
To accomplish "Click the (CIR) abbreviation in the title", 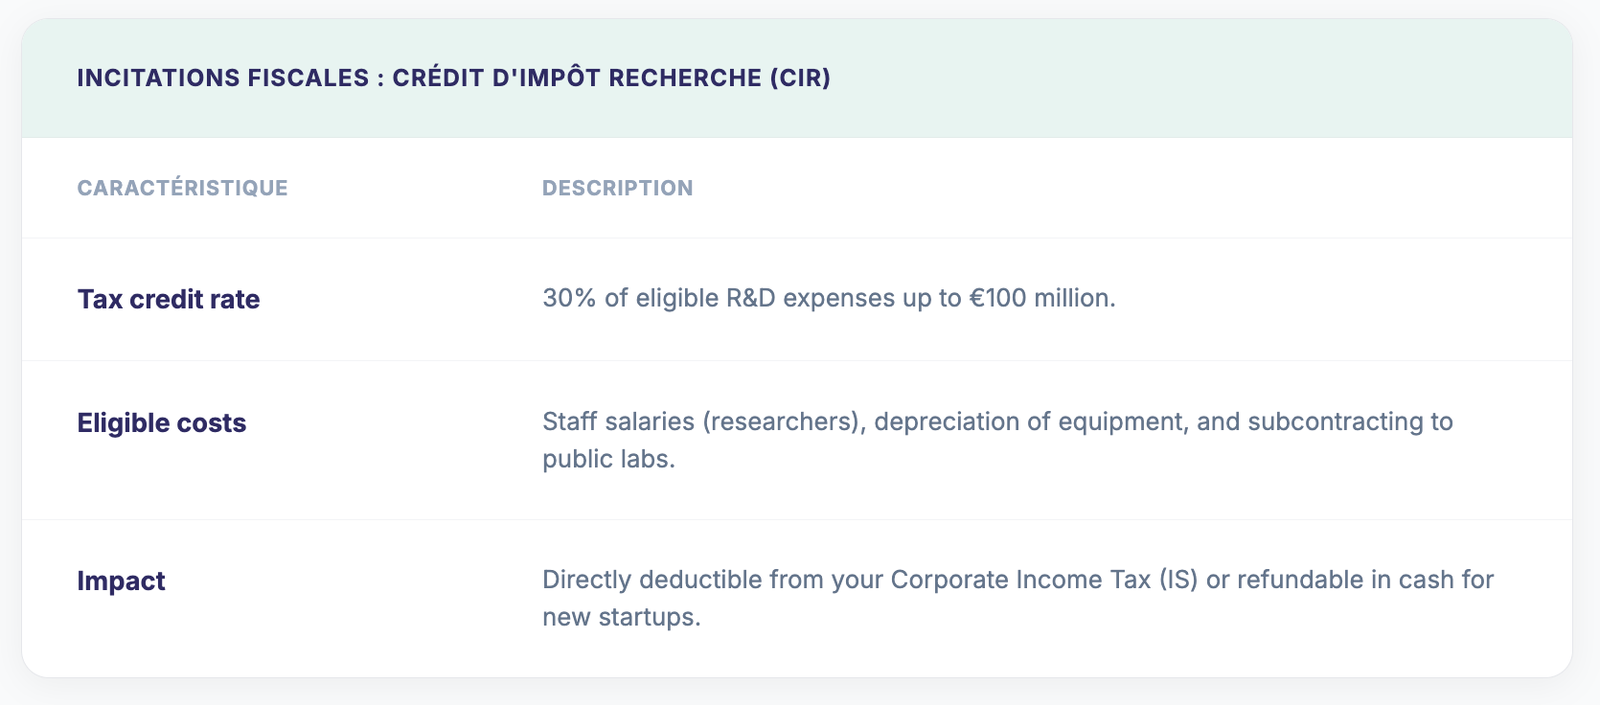I will (x=800, y=78).
